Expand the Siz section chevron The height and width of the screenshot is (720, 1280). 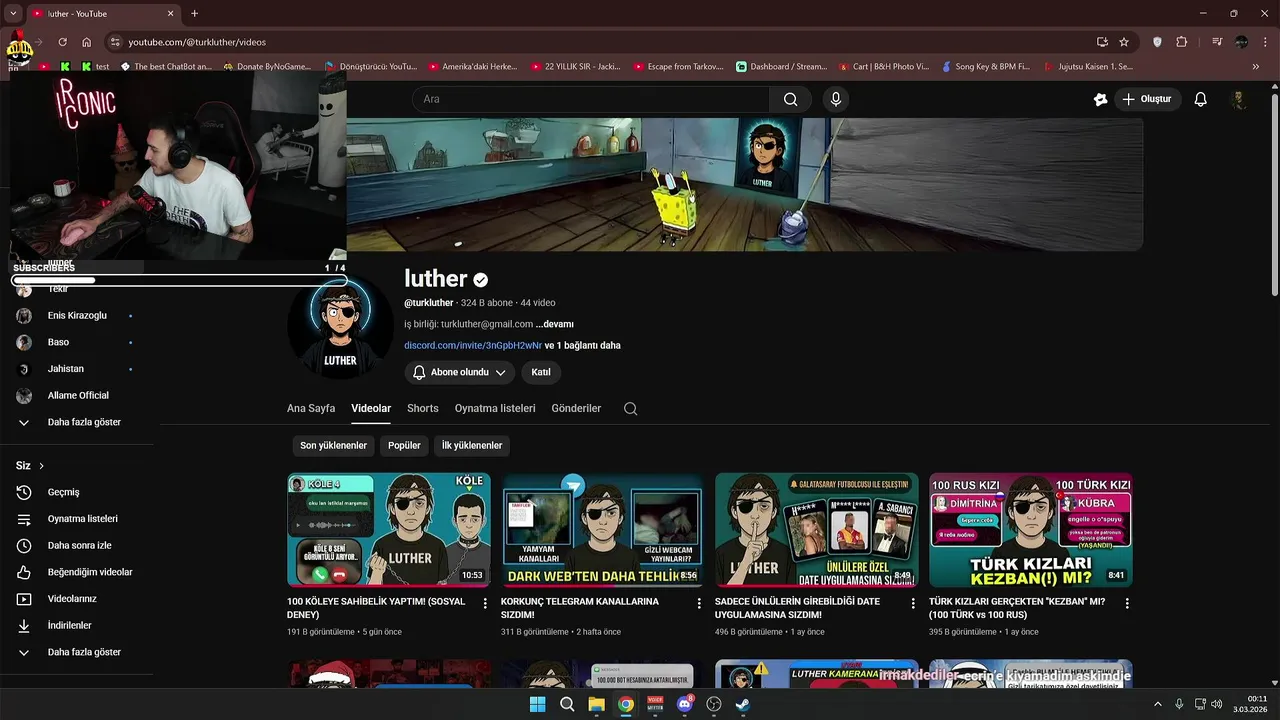[41, 466]
